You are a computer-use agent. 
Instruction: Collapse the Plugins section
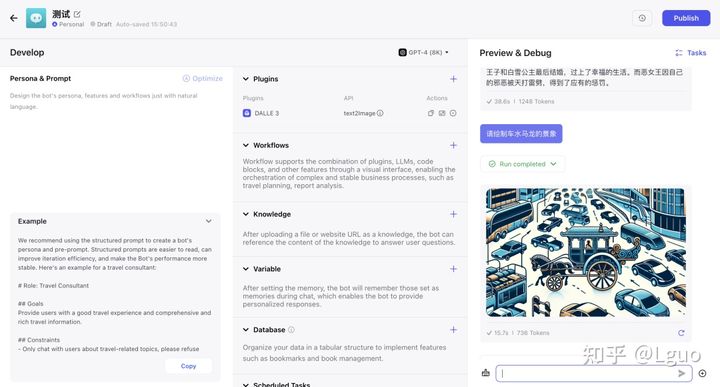(246, 79)
